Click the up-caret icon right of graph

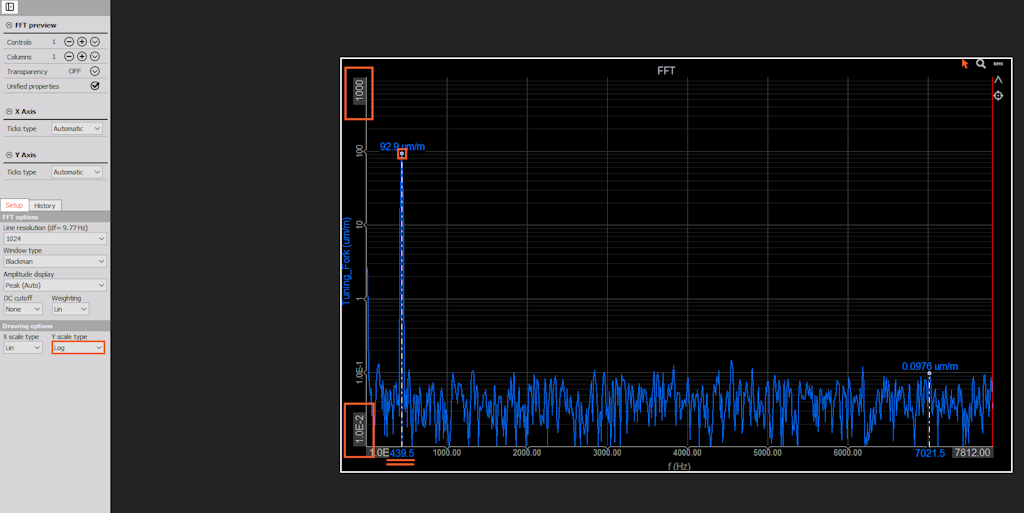tap(998, 80)
